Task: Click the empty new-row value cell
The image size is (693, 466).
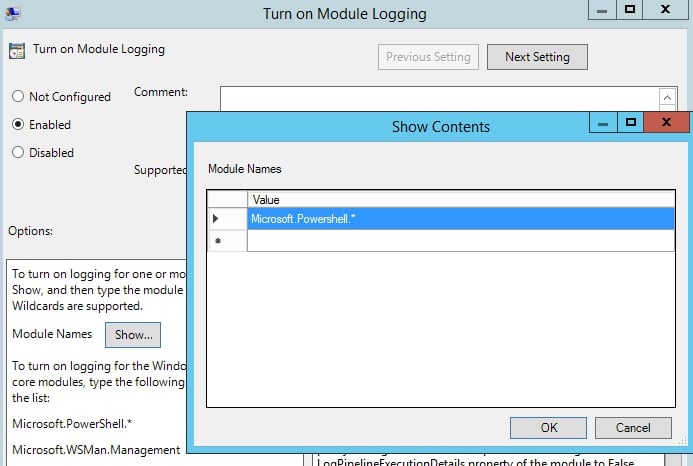Action: click(x=461, y=241)
